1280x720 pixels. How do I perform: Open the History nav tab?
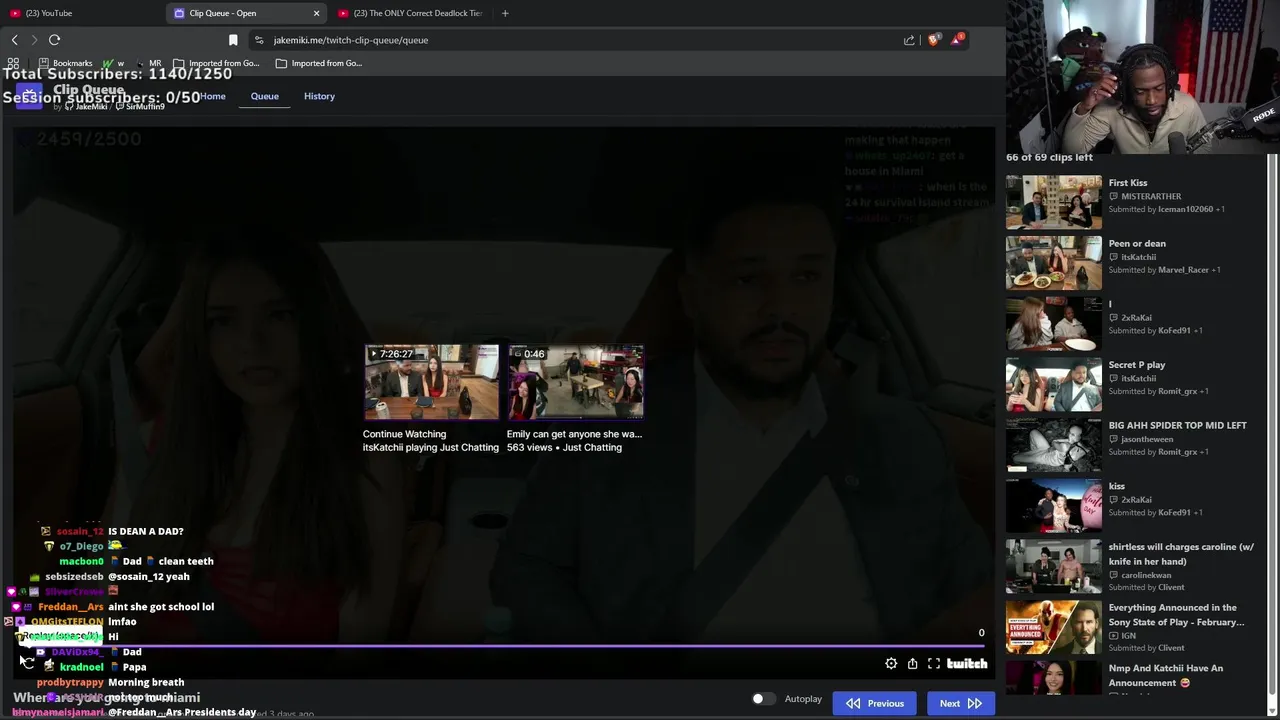(x=319, y=96)
